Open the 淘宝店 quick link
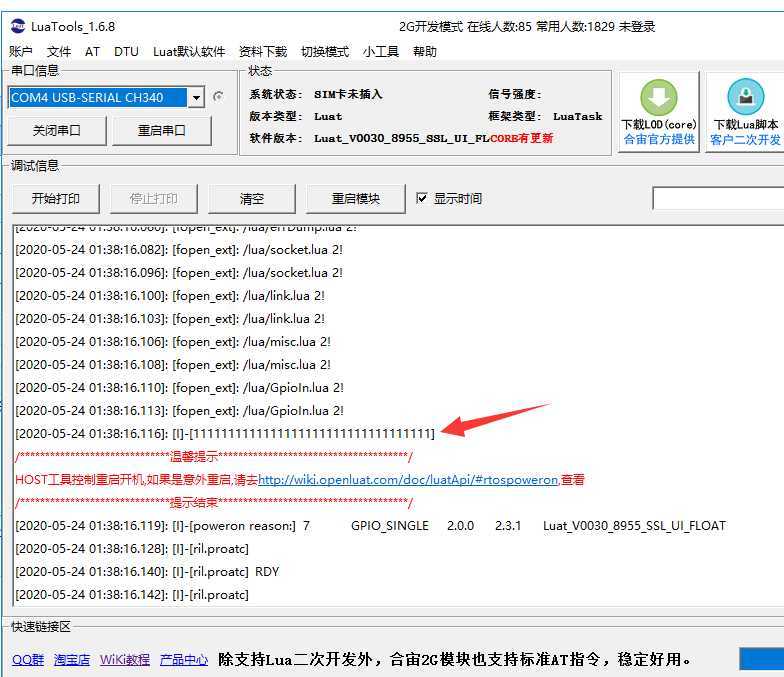The height and width of the screenshot is (677, 784). (72, 660)
